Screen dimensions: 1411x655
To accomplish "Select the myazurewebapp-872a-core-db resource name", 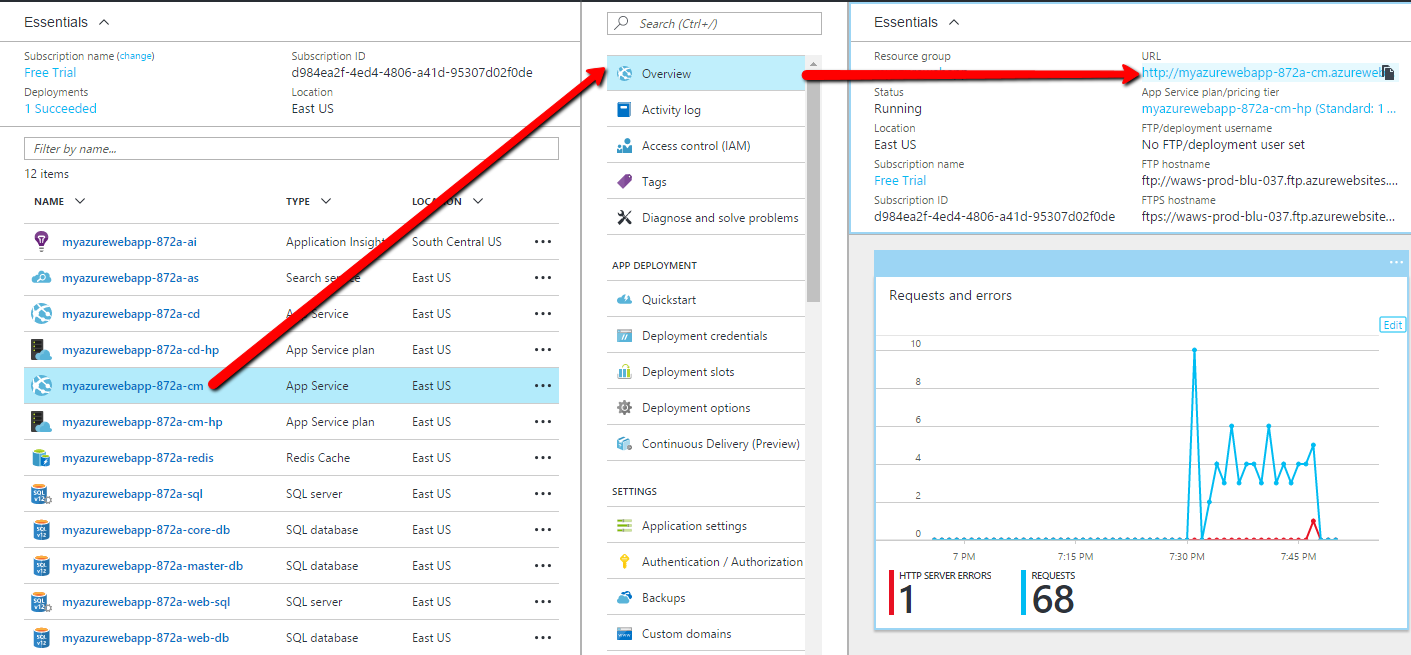I will coord(145,530).
